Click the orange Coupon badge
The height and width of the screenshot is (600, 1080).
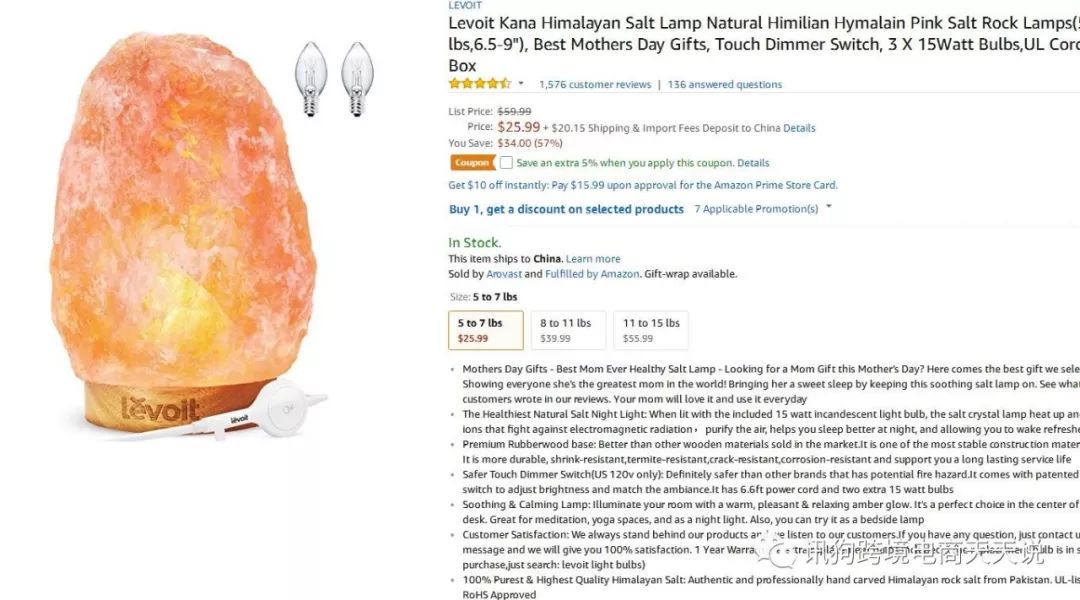pos(472,163)
